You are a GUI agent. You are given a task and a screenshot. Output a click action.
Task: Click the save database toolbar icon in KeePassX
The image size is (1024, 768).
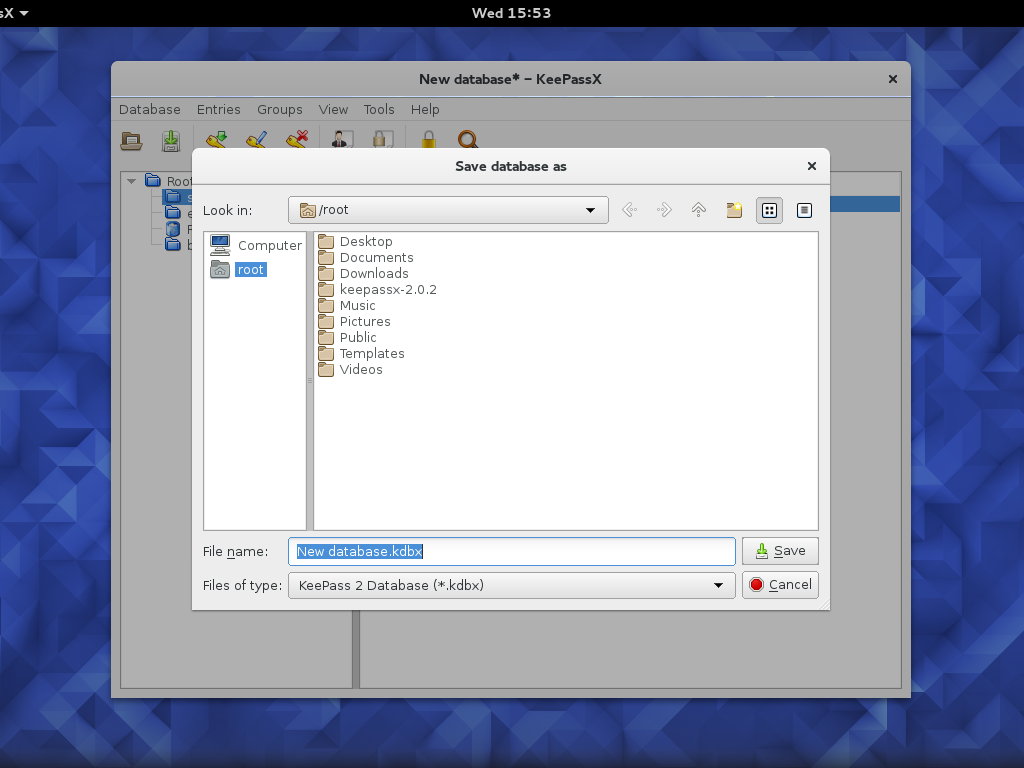[171, 140]
